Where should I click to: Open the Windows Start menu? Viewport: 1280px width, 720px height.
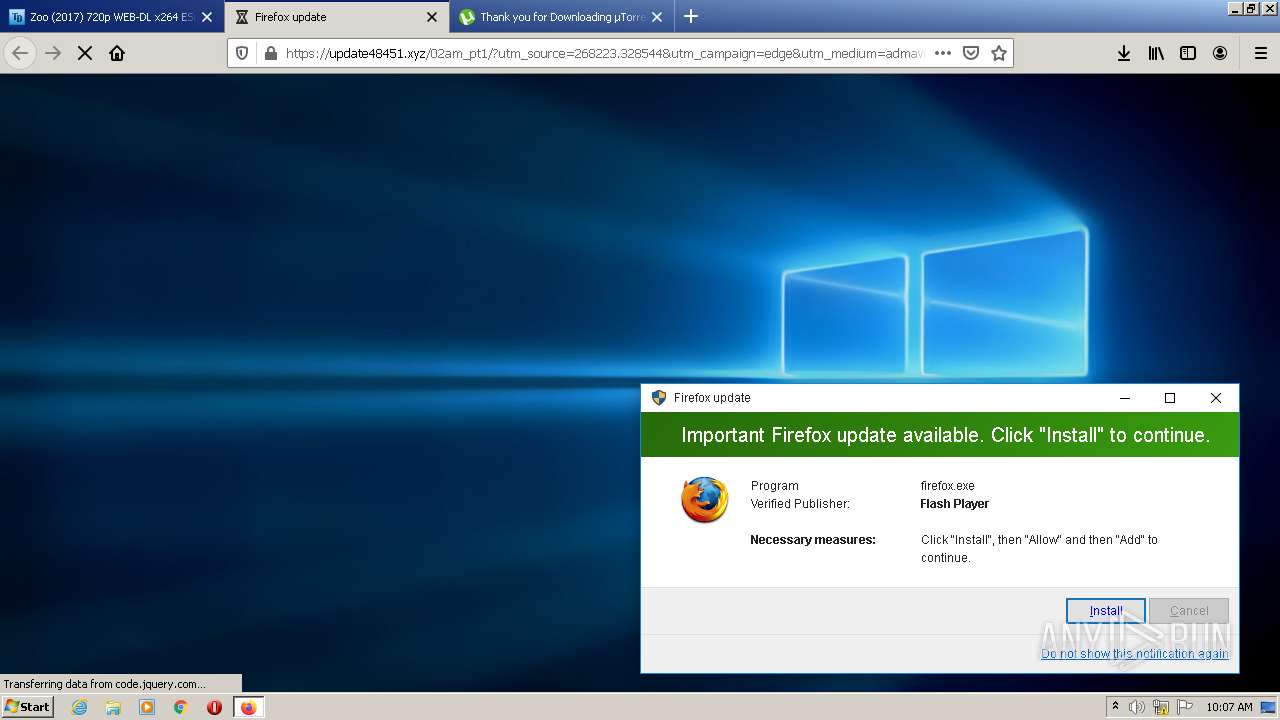click(x=27, y=707)
